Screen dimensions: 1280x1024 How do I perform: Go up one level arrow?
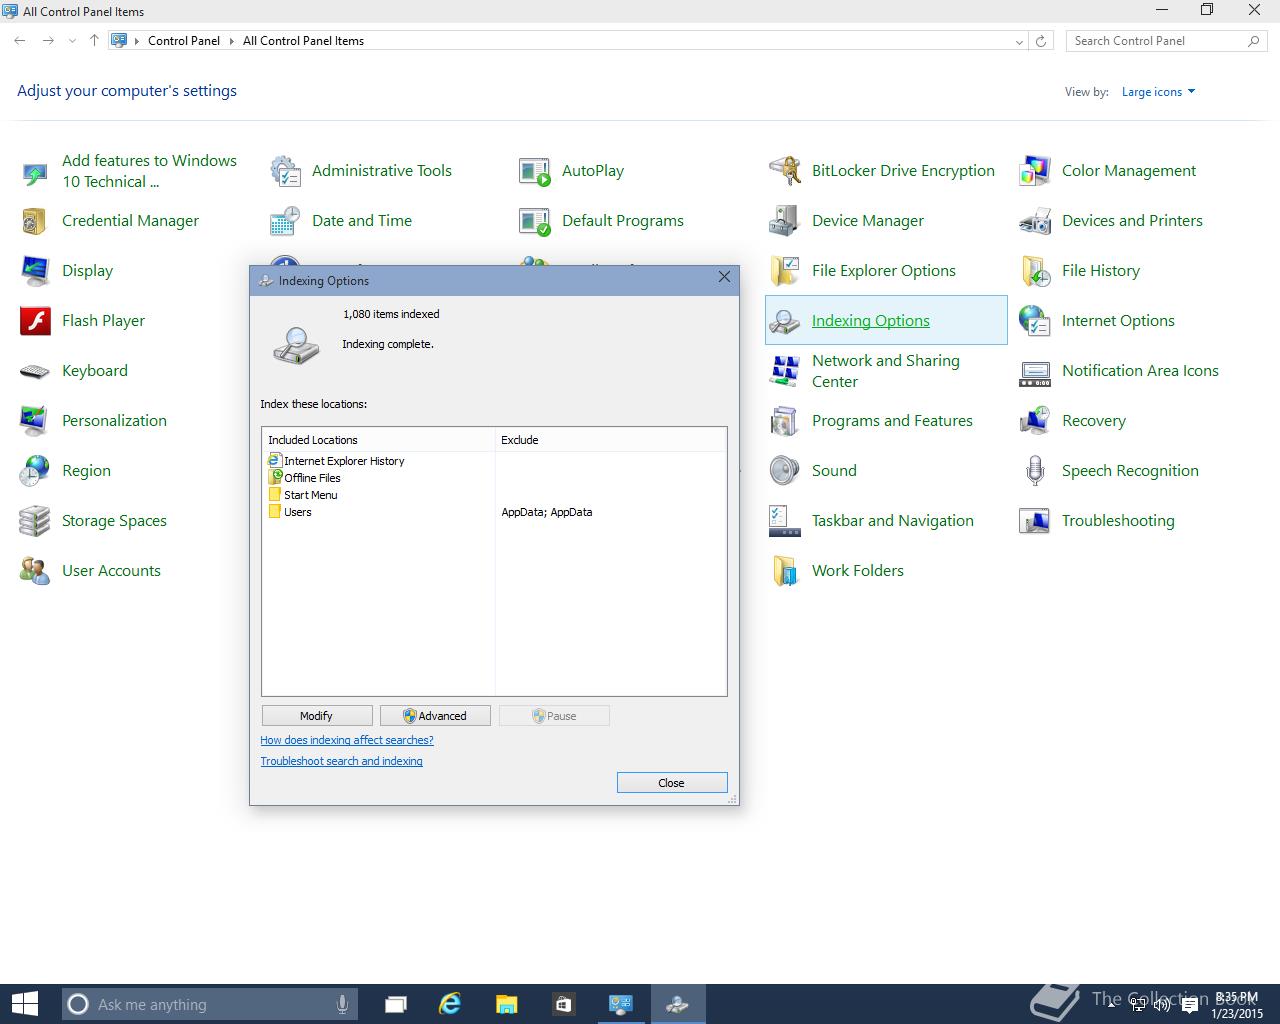coord(94,41)
